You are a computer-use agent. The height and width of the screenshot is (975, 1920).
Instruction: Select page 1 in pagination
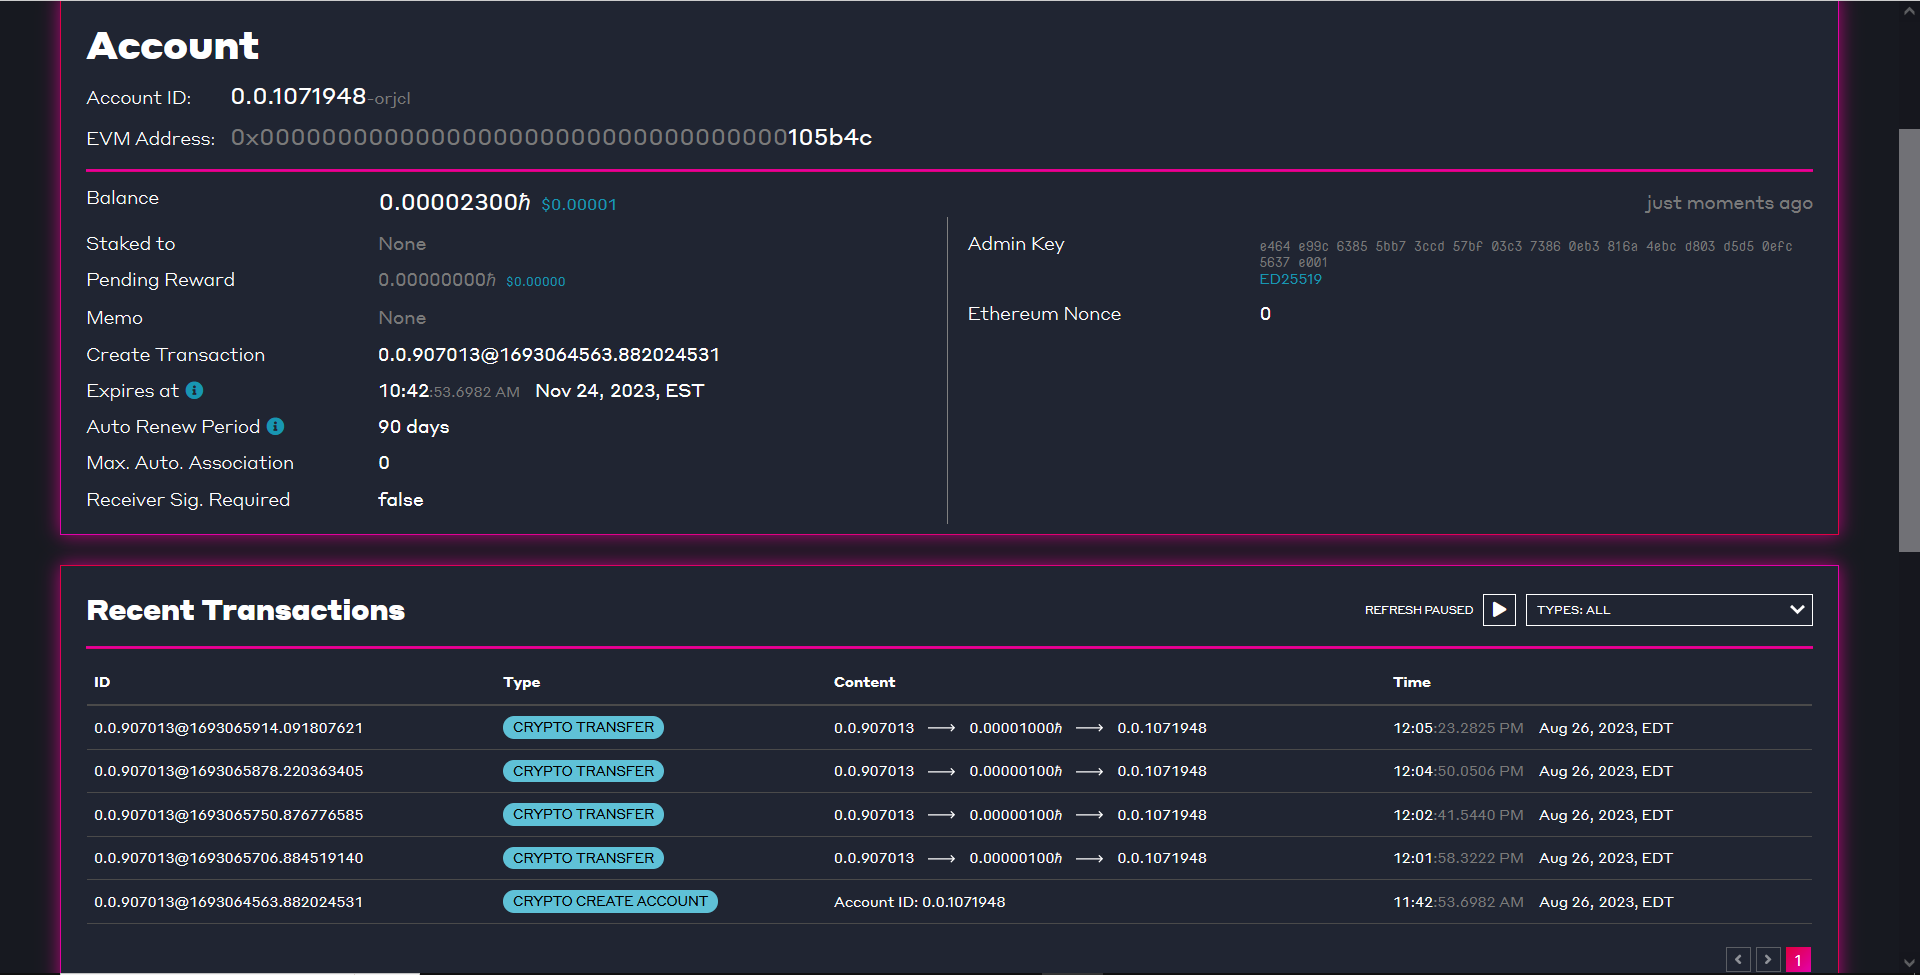pyautogui.click(x=1798, y=960)
